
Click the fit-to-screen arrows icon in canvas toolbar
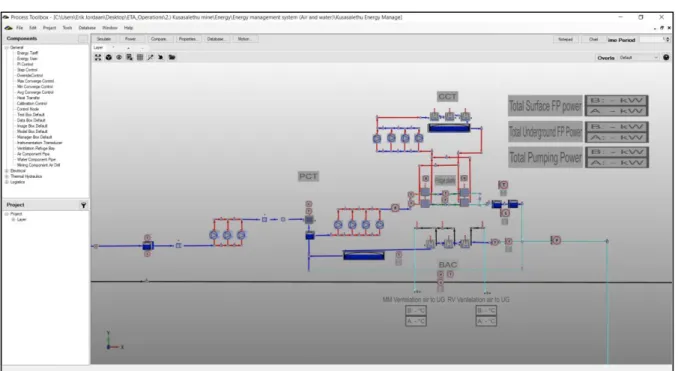click(98, 57)
